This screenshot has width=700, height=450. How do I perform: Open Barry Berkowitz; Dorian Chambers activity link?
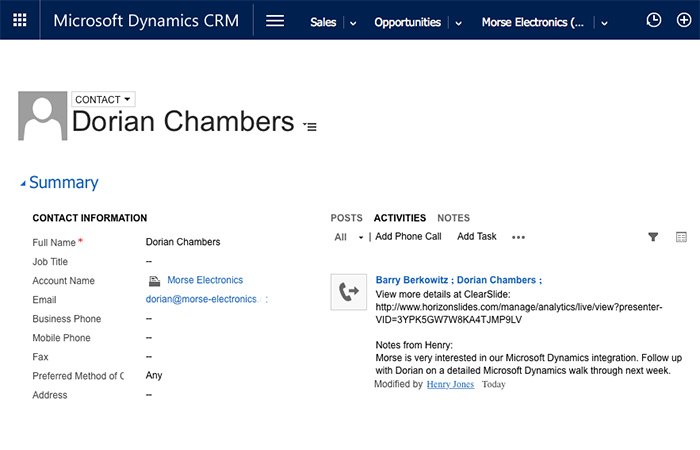point(458,280)
